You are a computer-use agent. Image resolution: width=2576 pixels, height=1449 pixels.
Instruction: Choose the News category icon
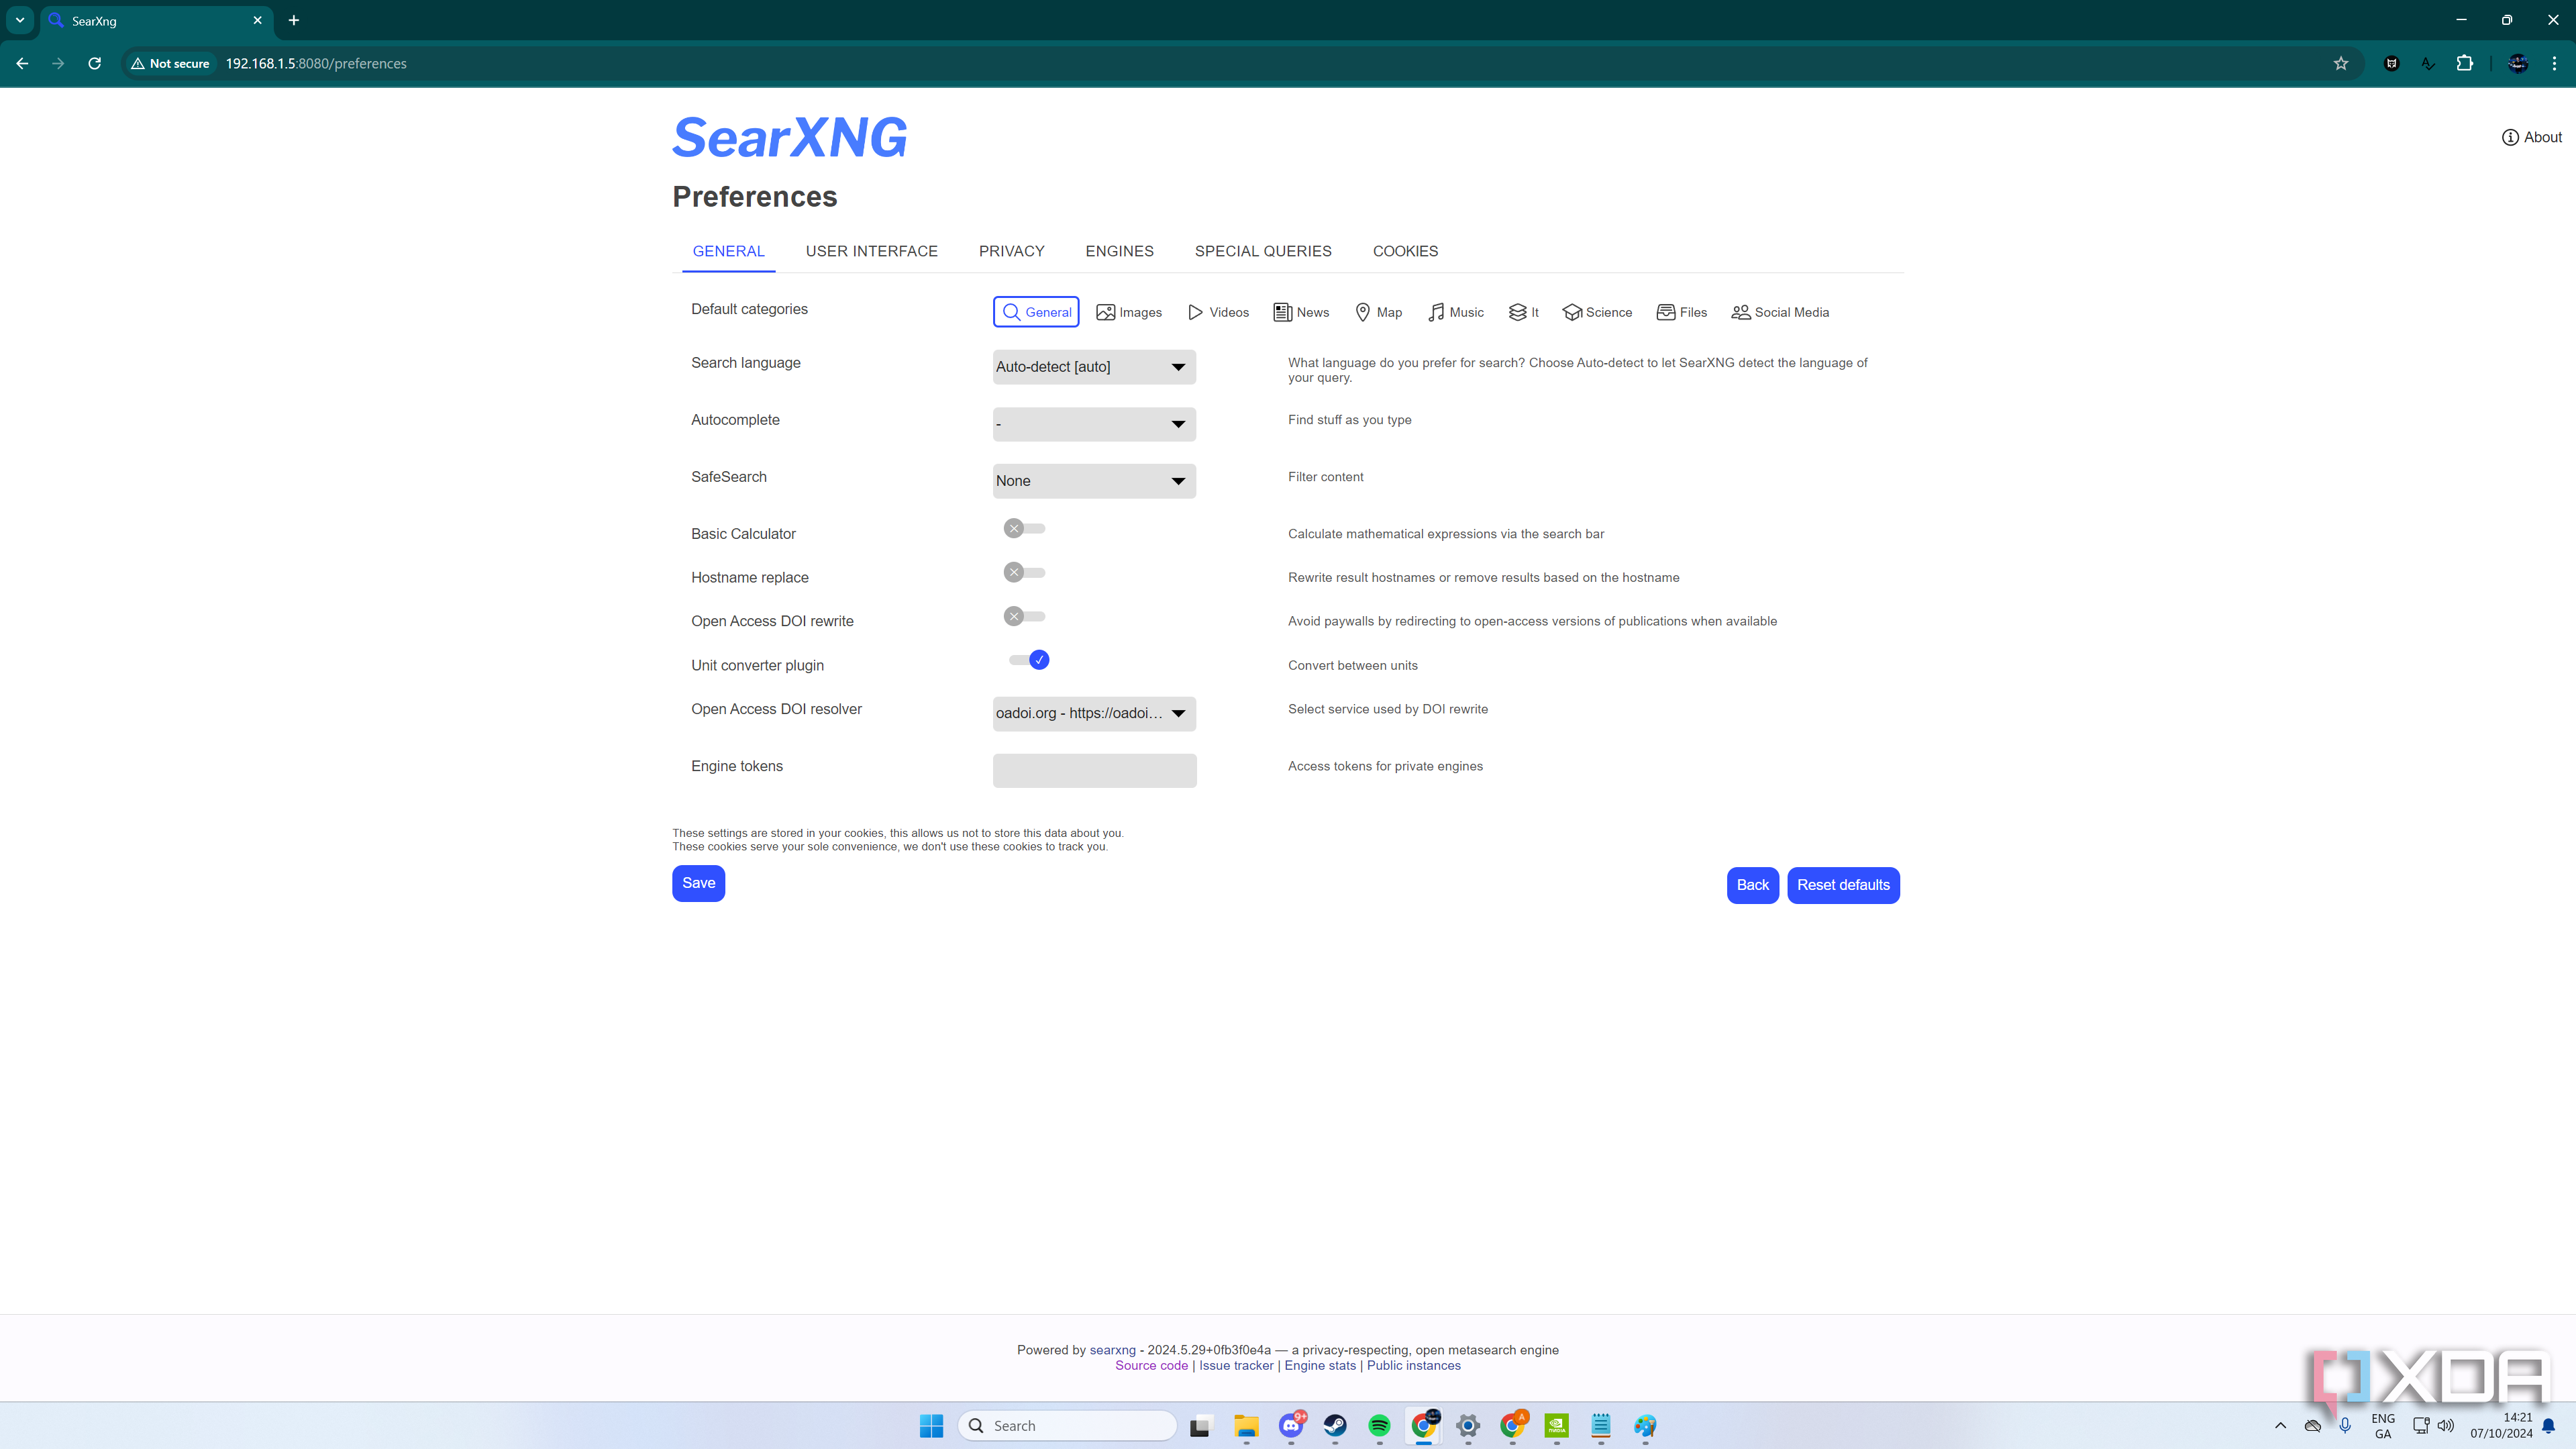1282,312
